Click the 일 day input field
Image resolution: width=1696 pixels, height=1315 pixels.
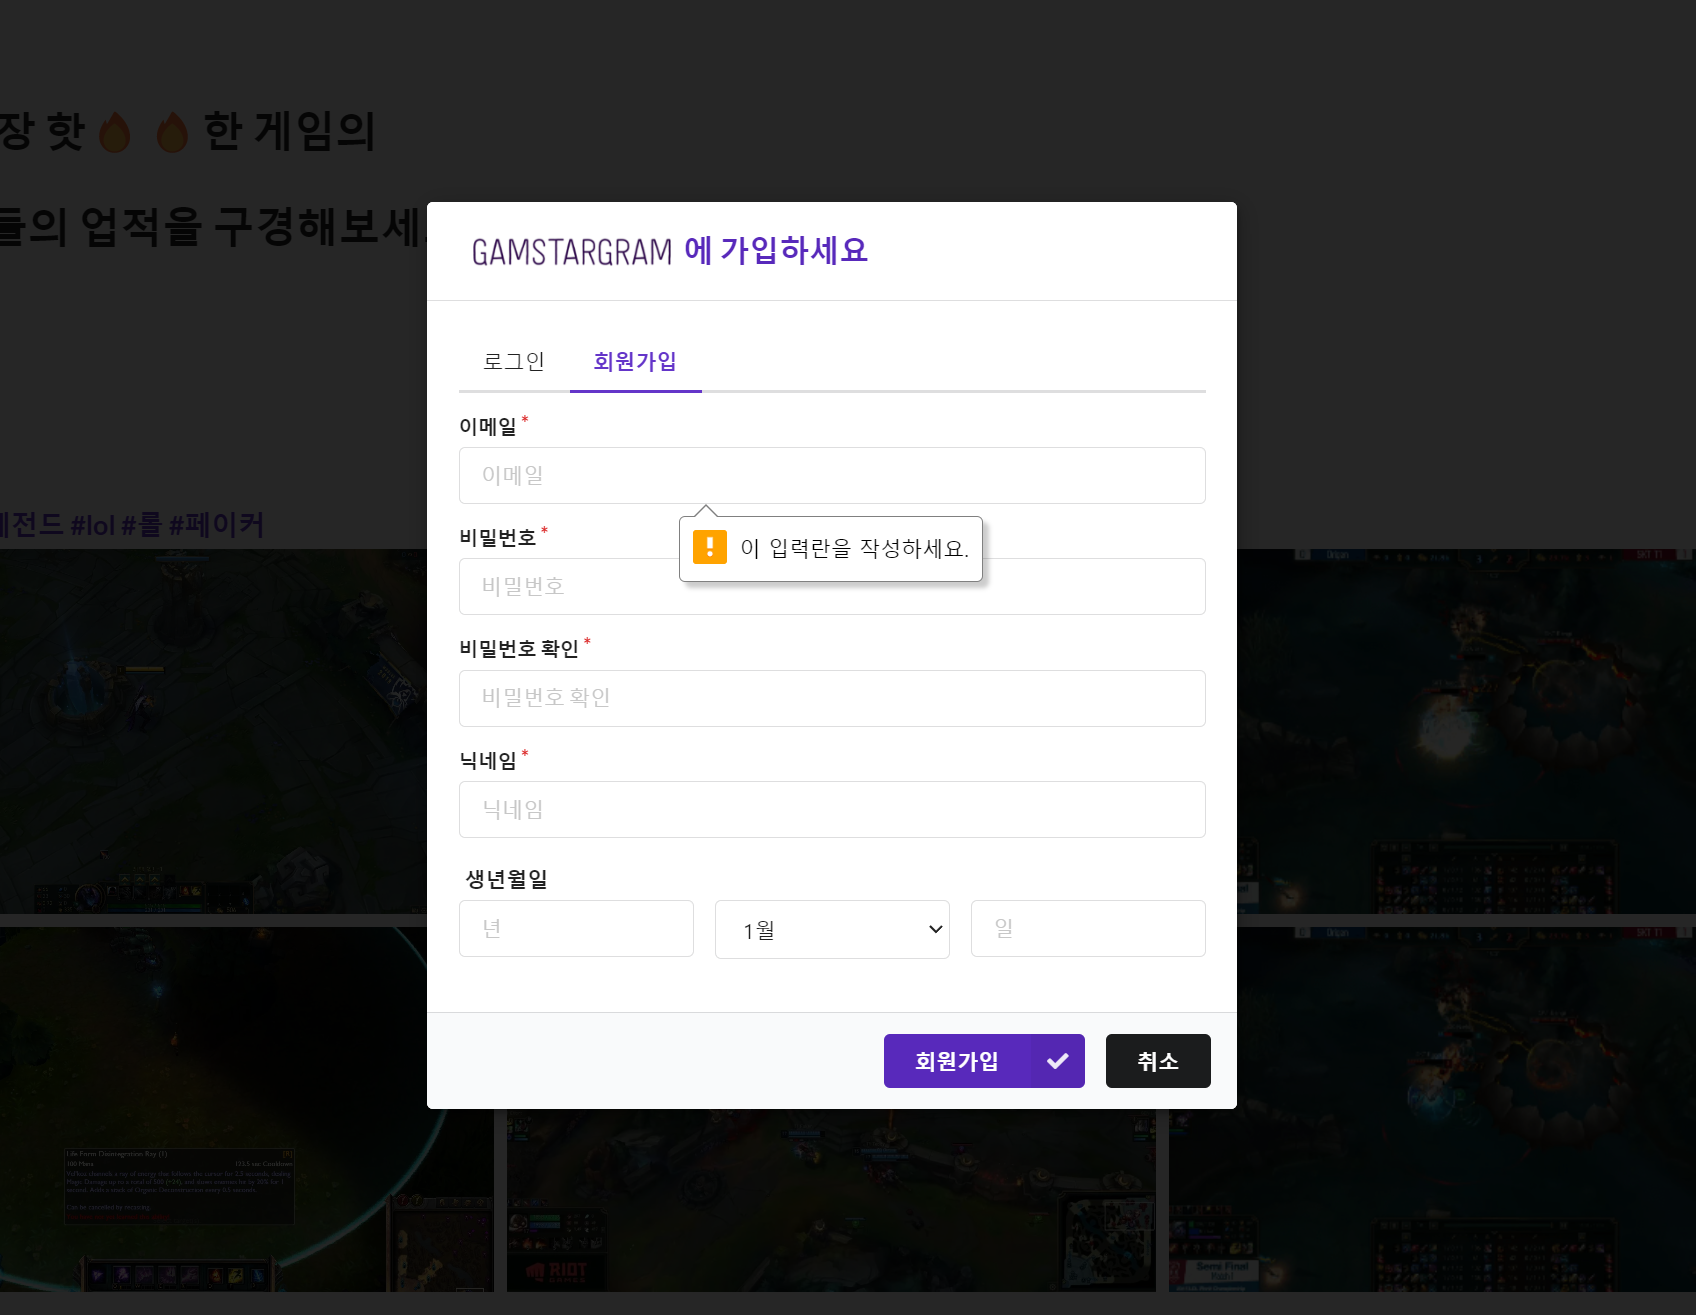[x=1088, y=928]
